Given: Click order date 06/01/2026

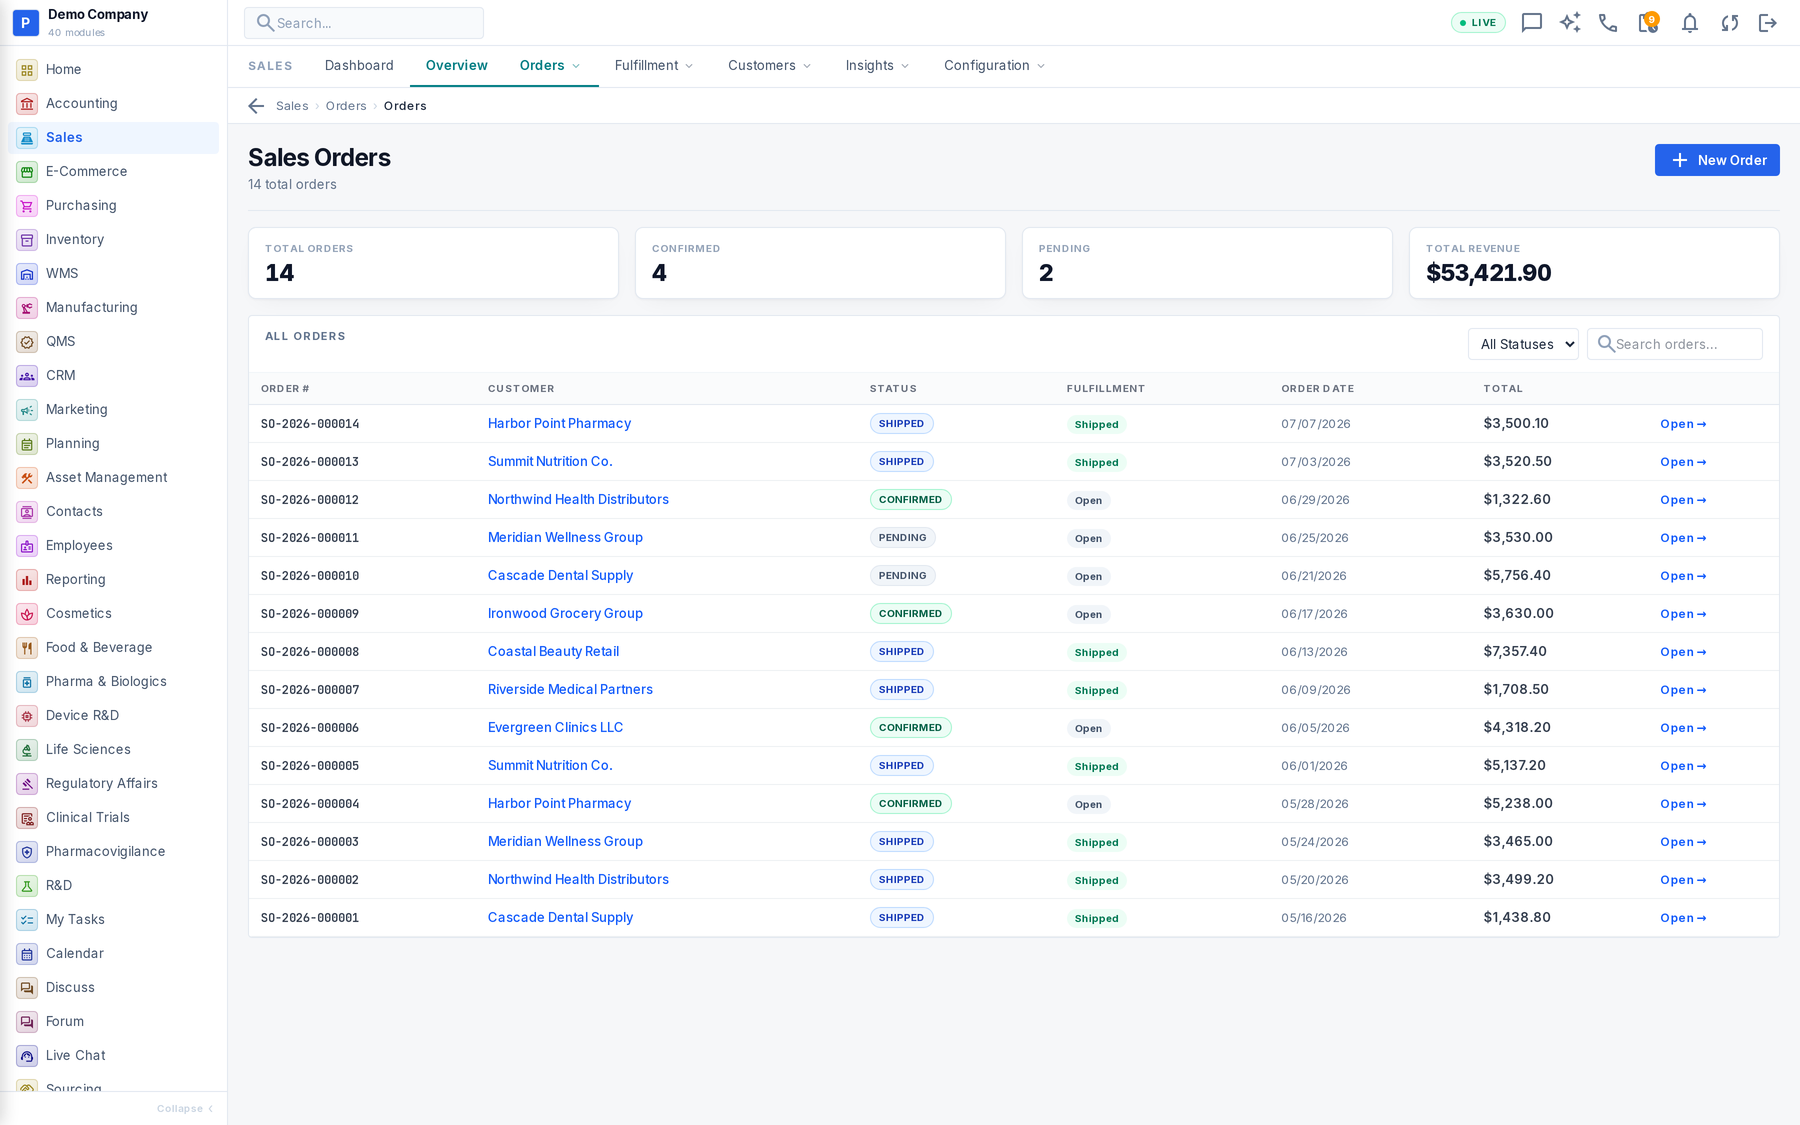Looking at the screenshot, I should point(1314,766).
